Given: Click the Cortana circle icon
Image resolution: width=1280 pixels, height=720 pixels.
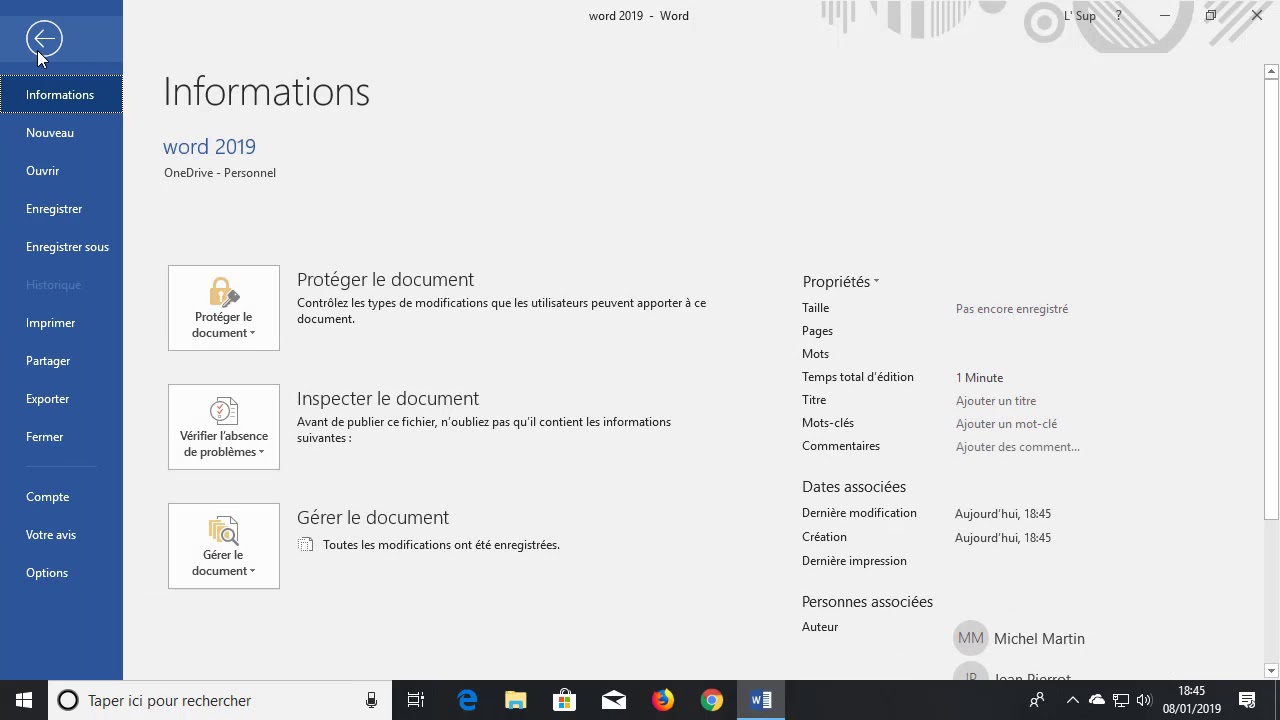Looking at the screenshot, I should pos(68,701).
